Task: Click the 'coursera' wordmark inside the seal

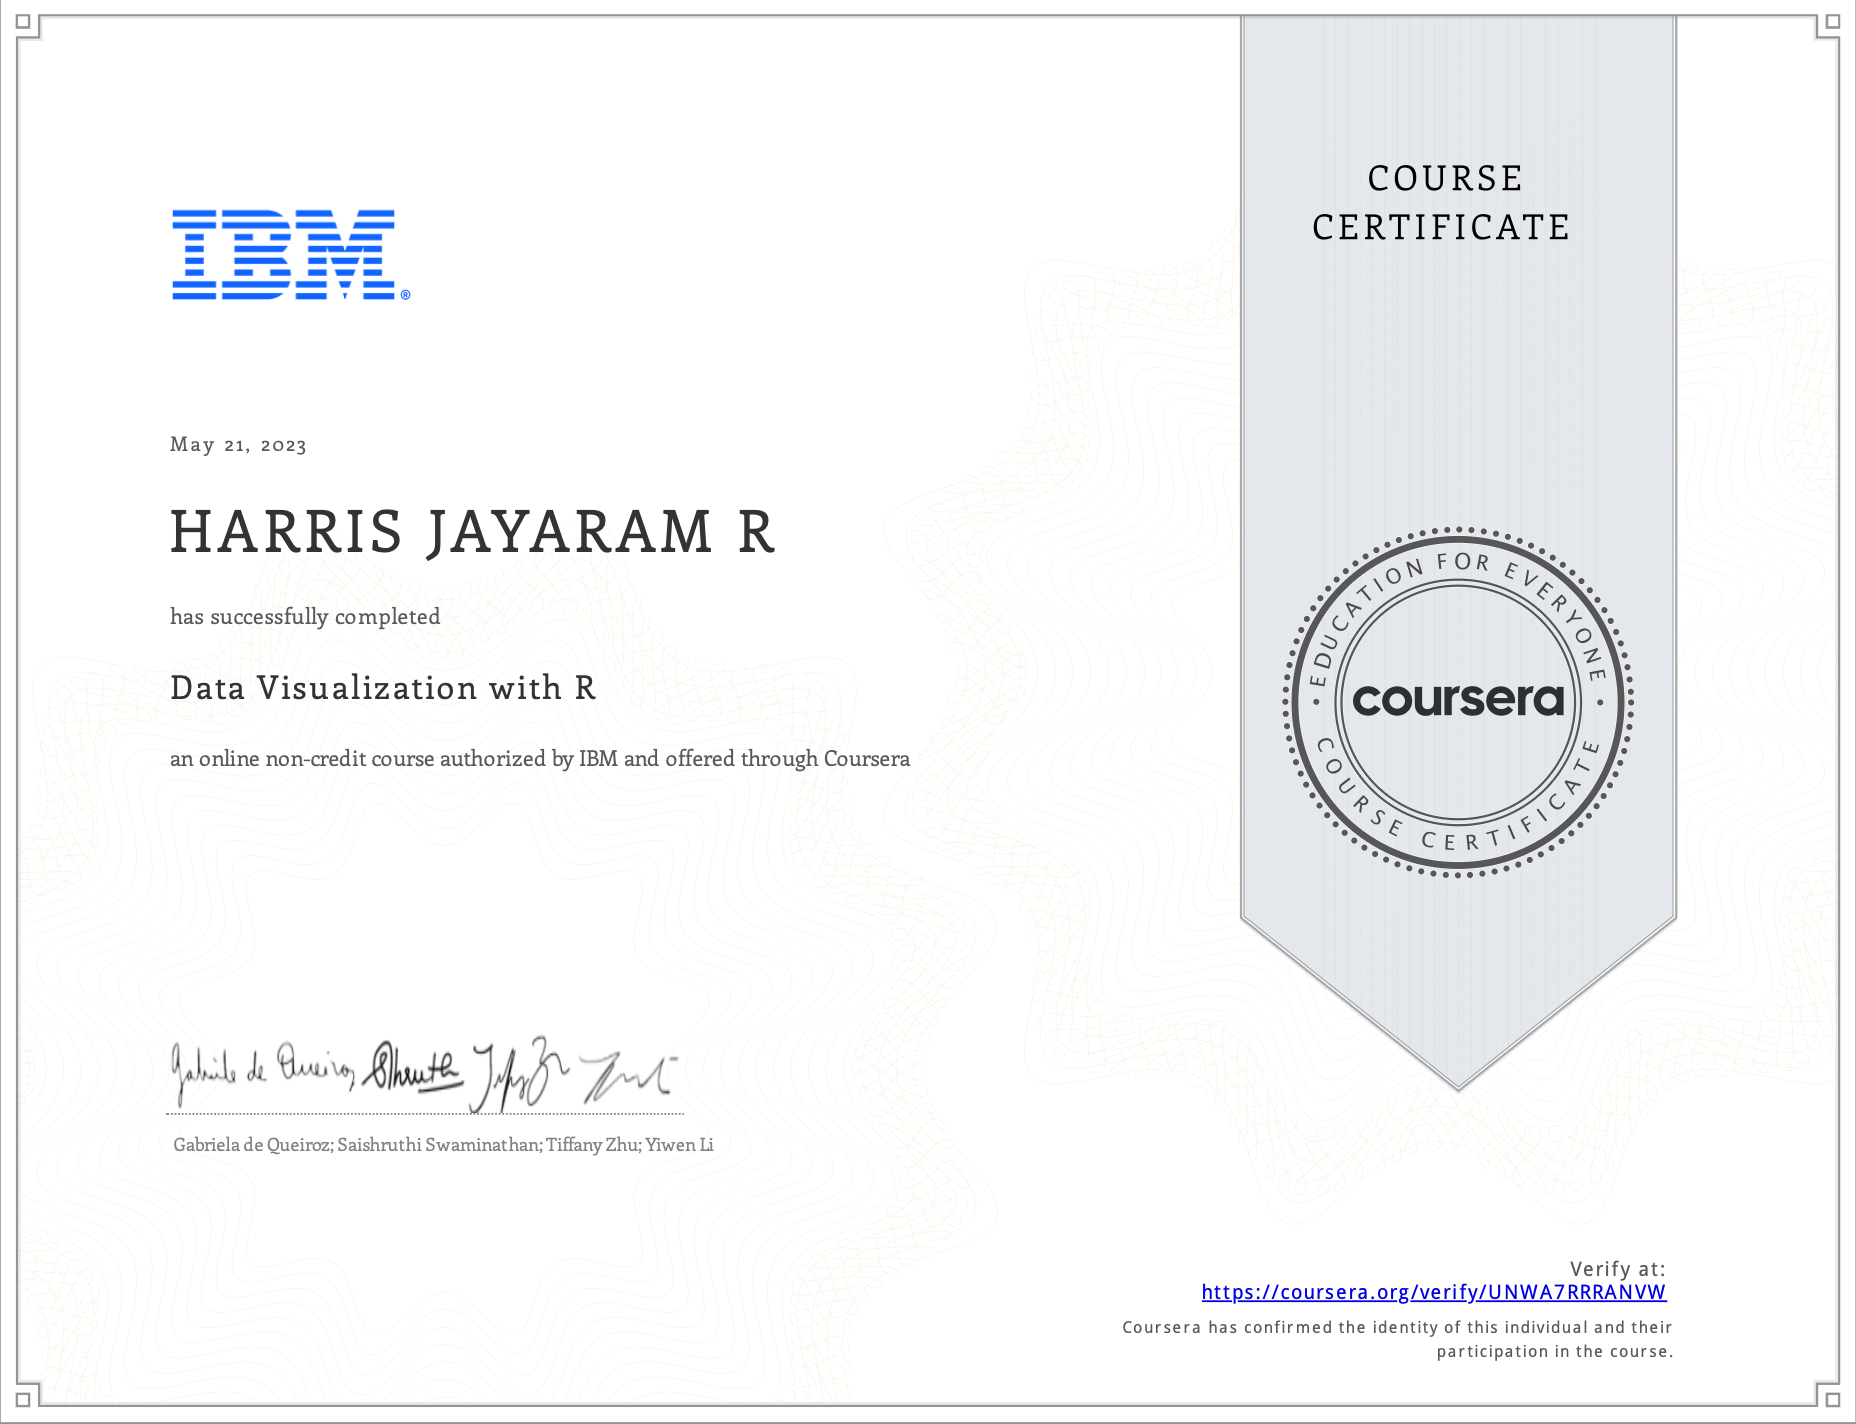Action: pos(1458,700)
